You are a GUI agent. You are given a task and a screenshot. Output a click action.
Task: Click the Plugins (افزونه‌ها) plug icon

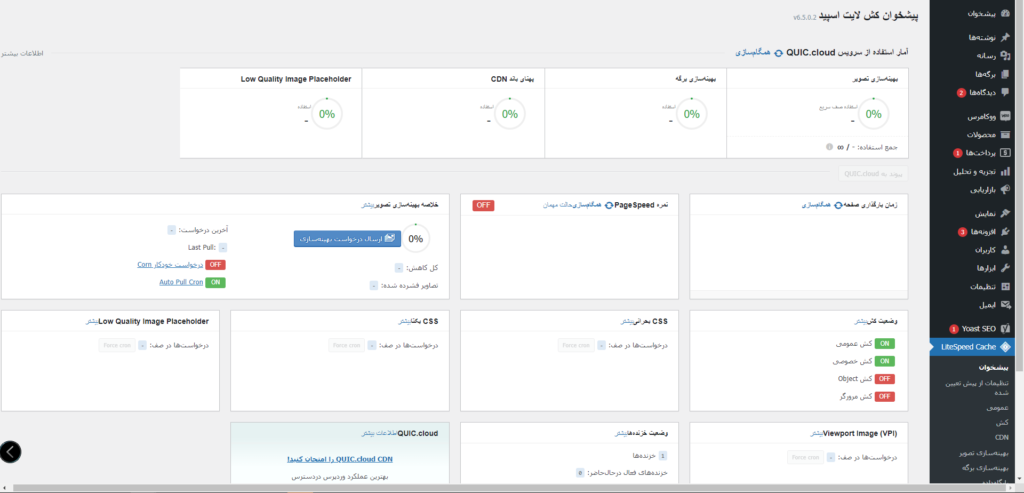(1005, 232)
